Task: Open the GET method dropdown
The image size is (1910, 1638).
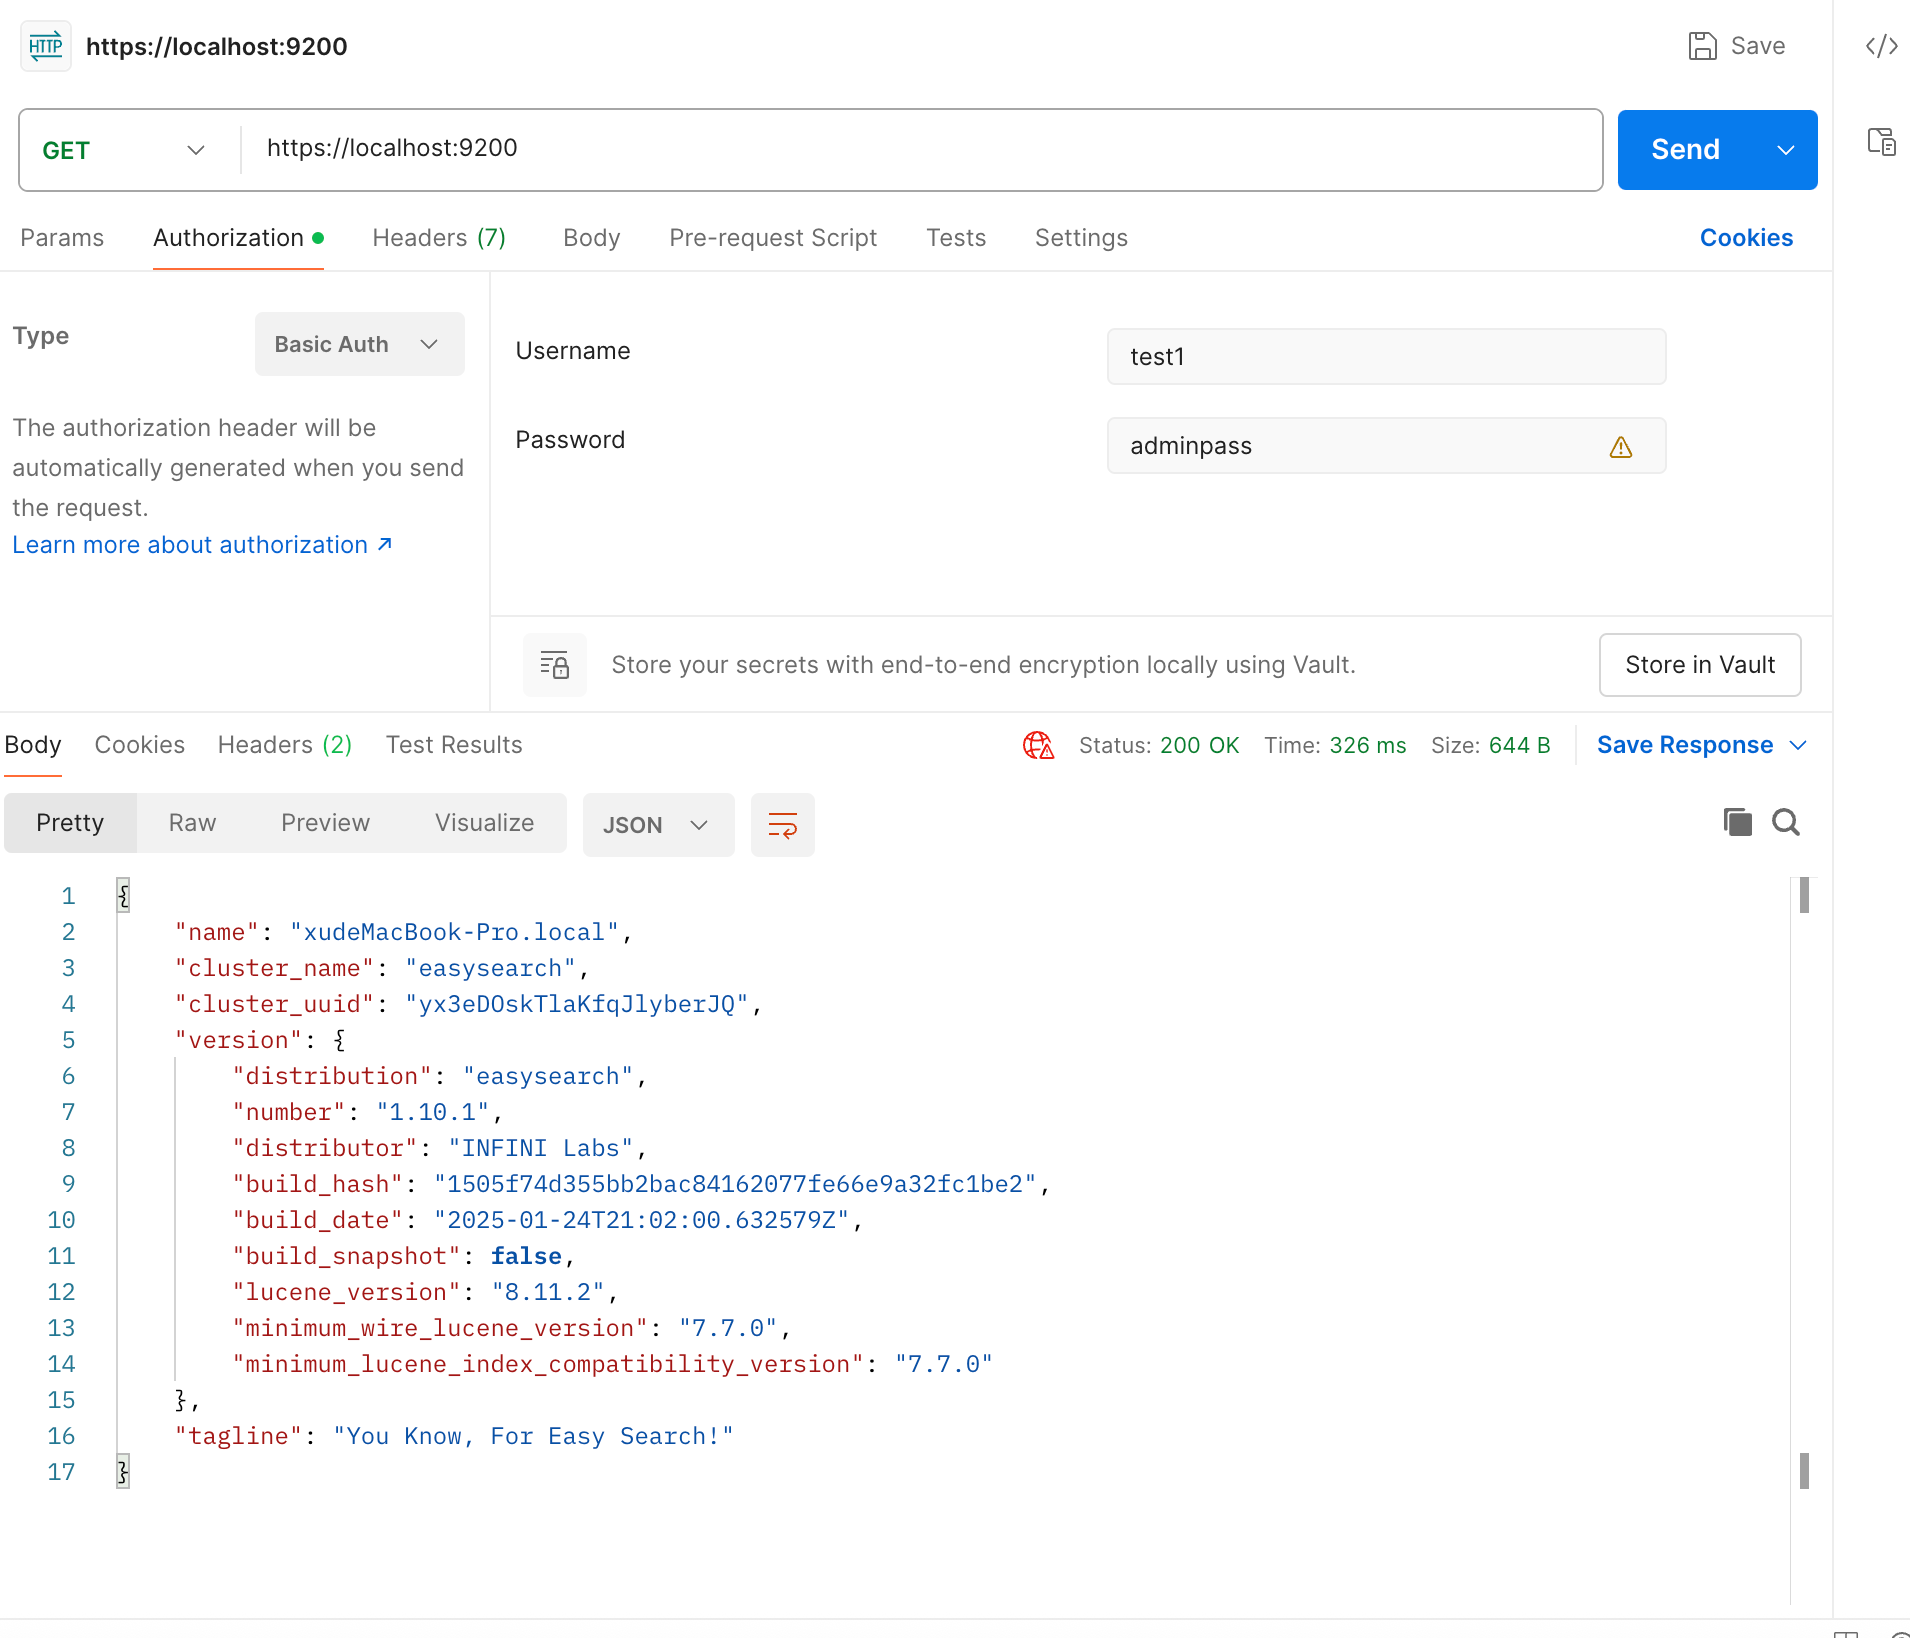Action: pyautogui.click(x=124, y=150)
